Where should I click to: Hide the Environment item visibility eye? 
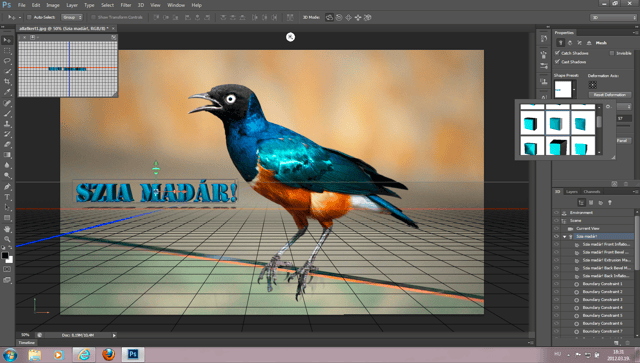coord(556,213)
